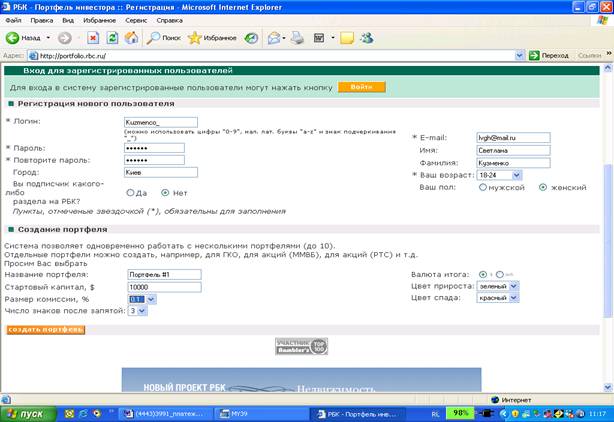Click the vertical page scrollbar
The height and width of the screenshot is (422, 614).
(608, 228)
